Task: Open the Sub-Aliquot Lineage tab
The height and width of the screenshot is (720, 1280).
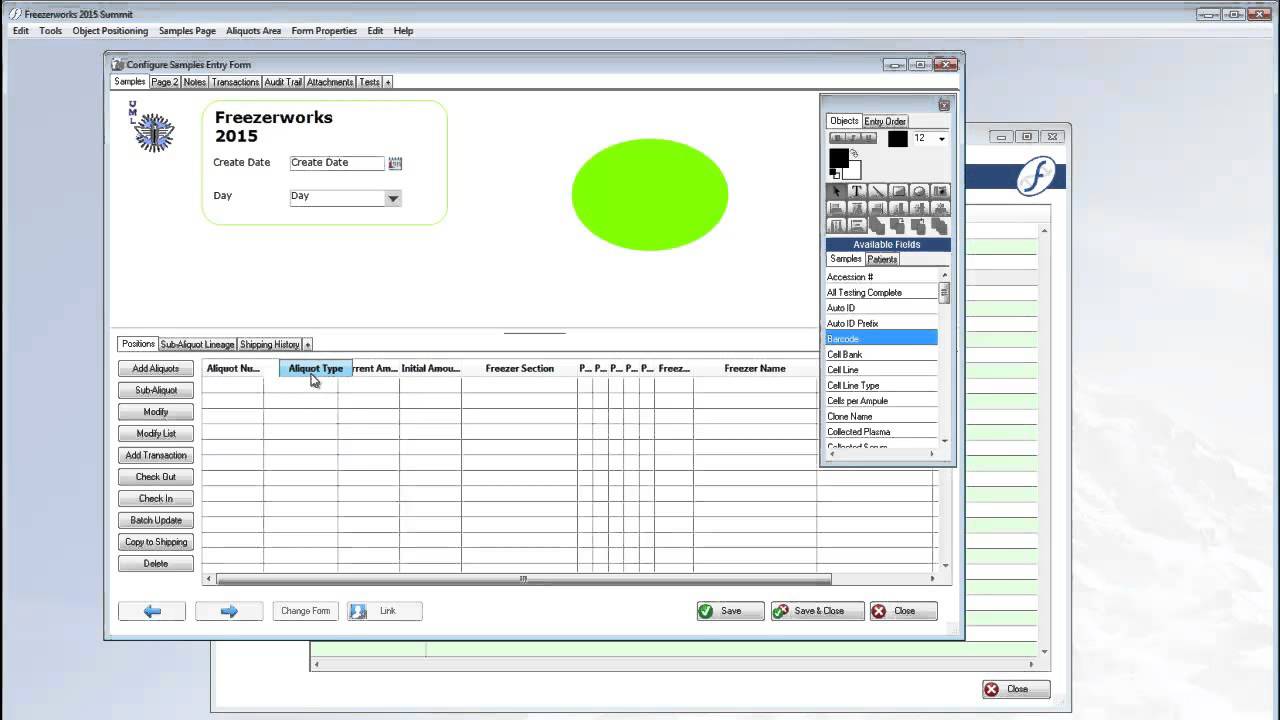Action: tap(197, 344)
